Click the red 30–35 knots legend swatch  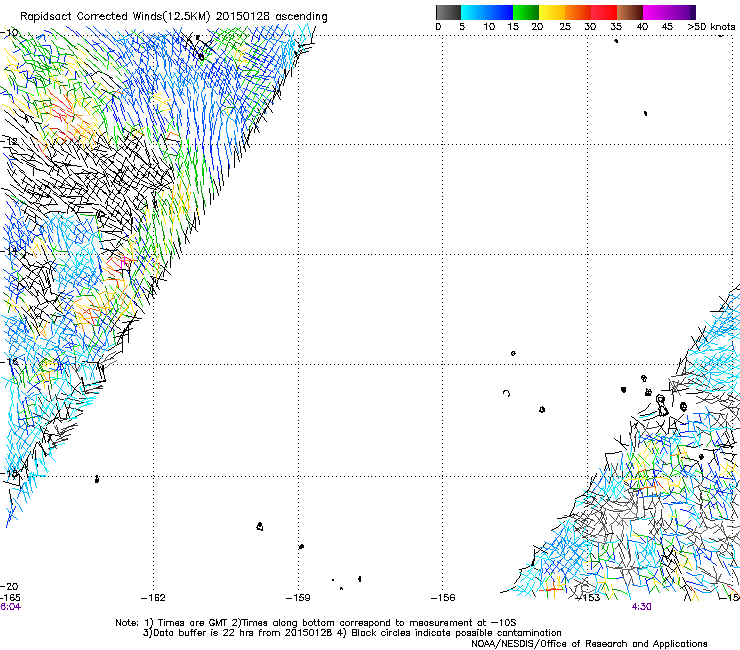click(604, 12)
